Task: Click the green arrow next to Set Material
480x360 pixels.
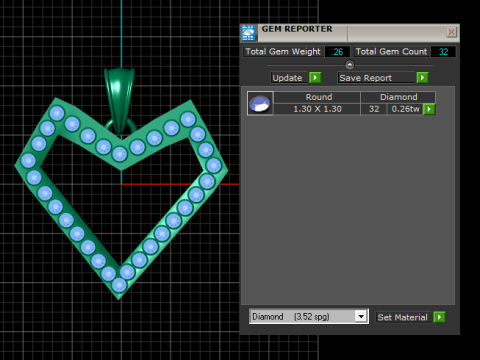Action: pos(439,317)
